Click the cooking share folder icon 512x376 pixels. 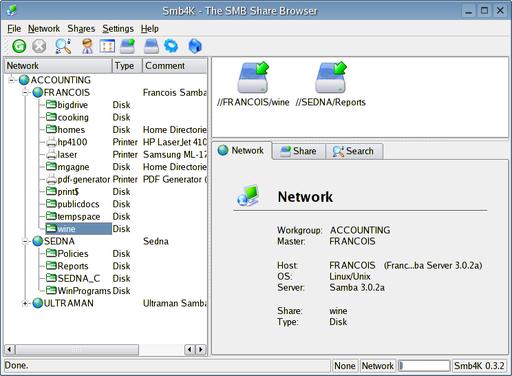(51, 117)
